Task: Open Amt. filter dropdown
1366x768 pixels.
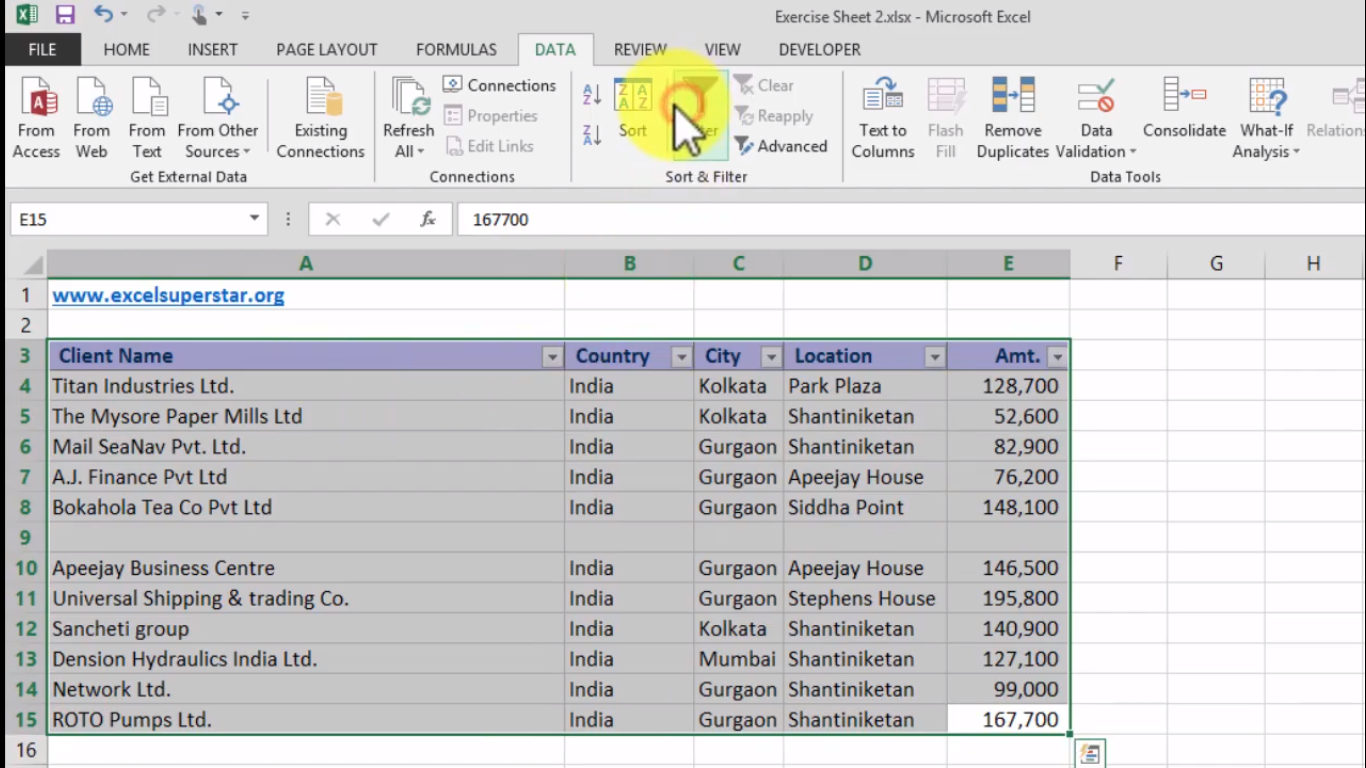Action: point(1057,357)
